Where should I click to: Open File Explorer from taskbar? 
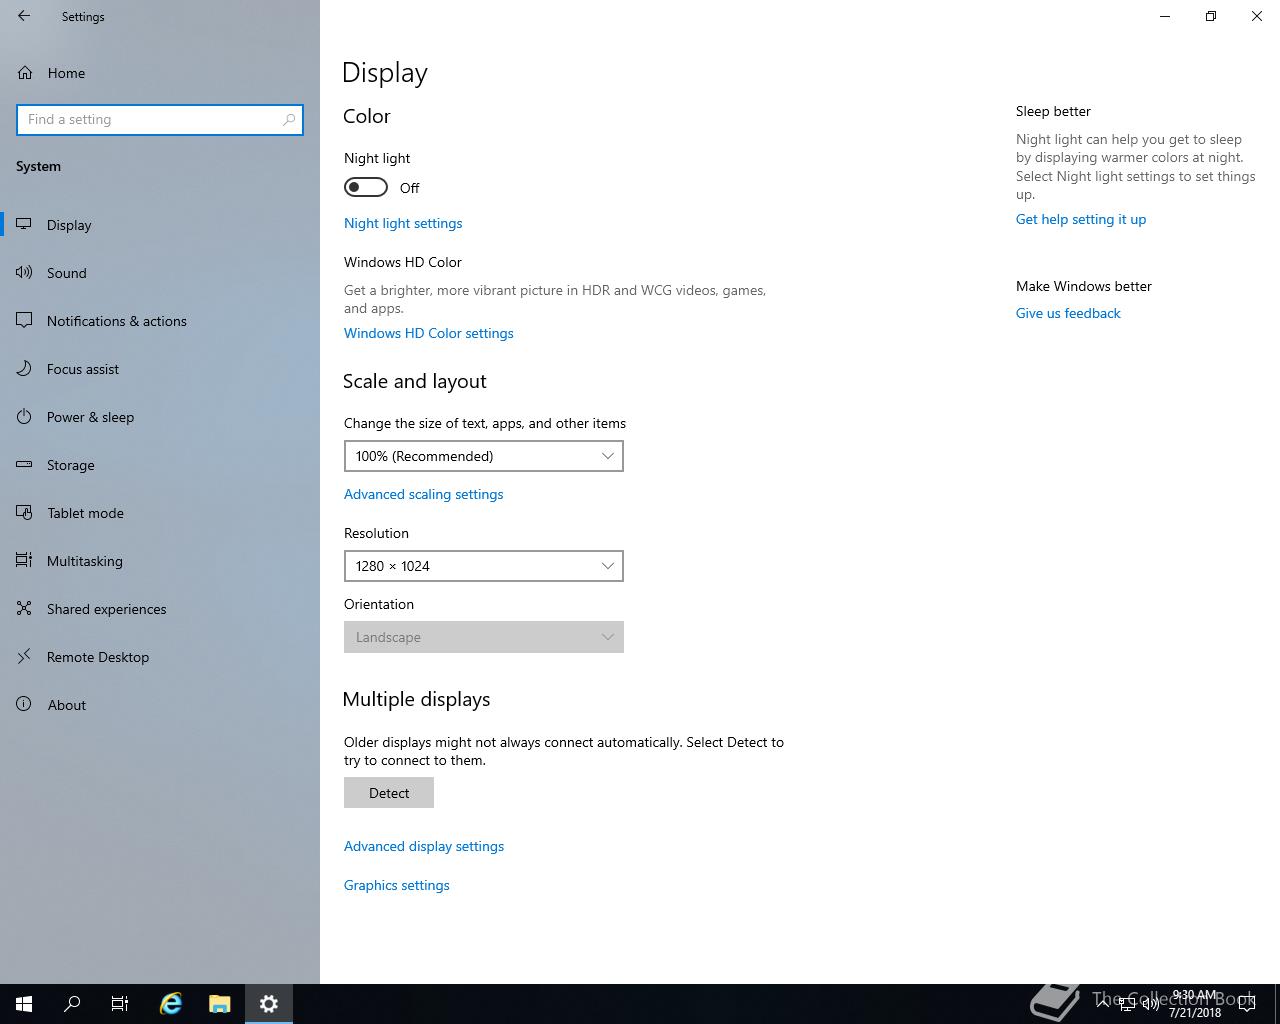[220, 1004]
